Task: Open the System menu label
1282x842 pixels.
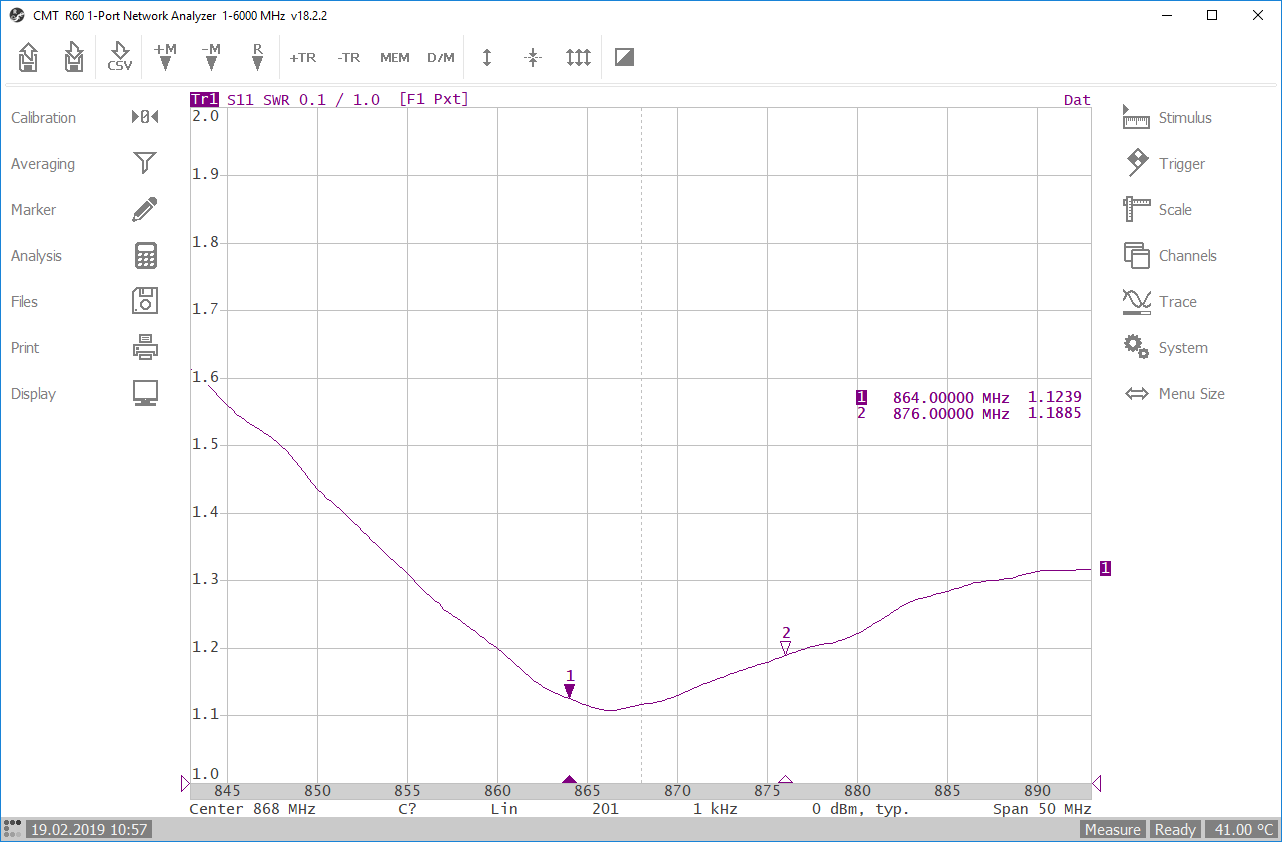Action: (1183, 348)
